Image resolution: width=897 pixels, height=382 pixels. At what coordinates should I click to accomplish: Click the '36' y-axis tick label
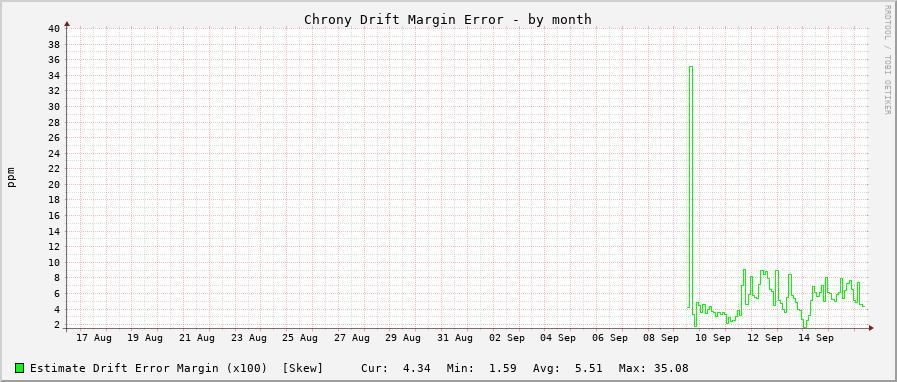click(54, 59)
